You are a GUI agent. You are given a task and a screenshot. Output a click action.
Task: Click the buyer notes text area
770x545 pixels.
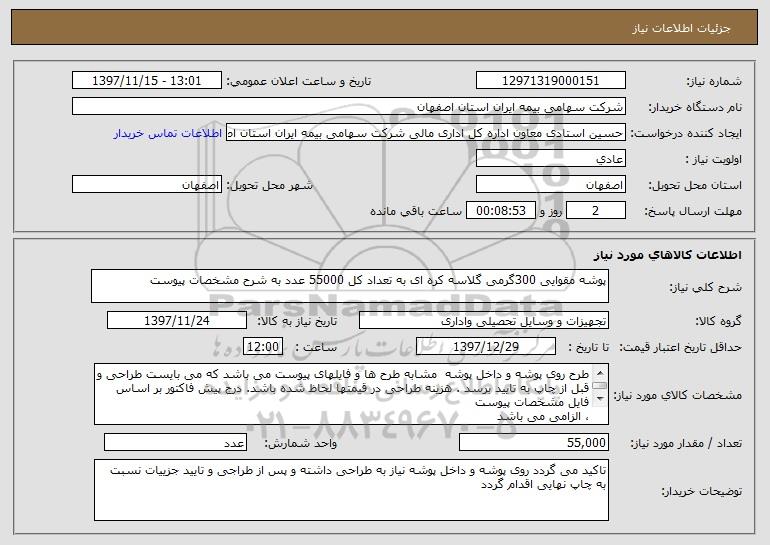(351, 490)
